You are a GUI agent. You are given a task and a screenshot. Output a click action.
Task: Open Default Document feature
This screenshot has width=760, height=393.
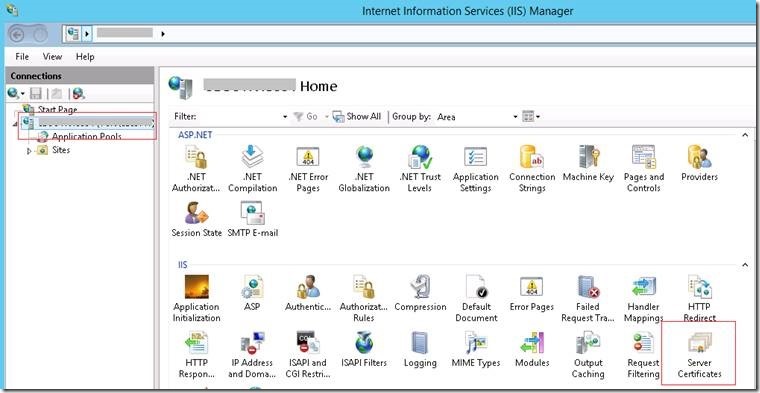(x=476, y=299)
